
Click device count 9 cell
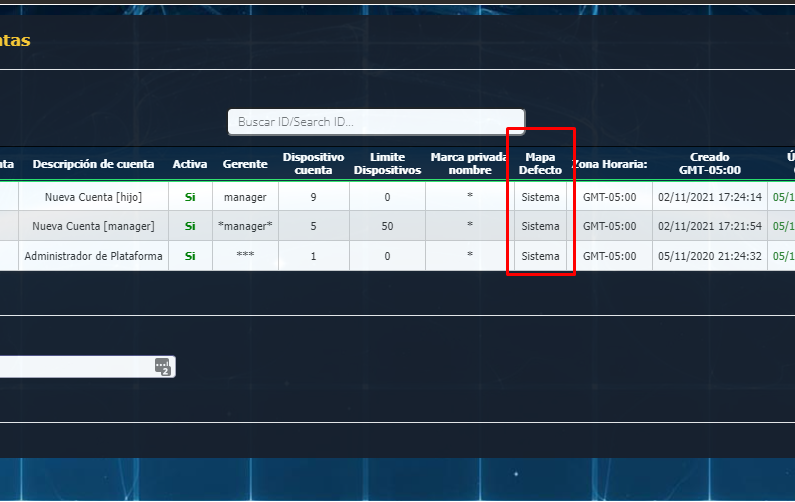click(x=313, y=197)
